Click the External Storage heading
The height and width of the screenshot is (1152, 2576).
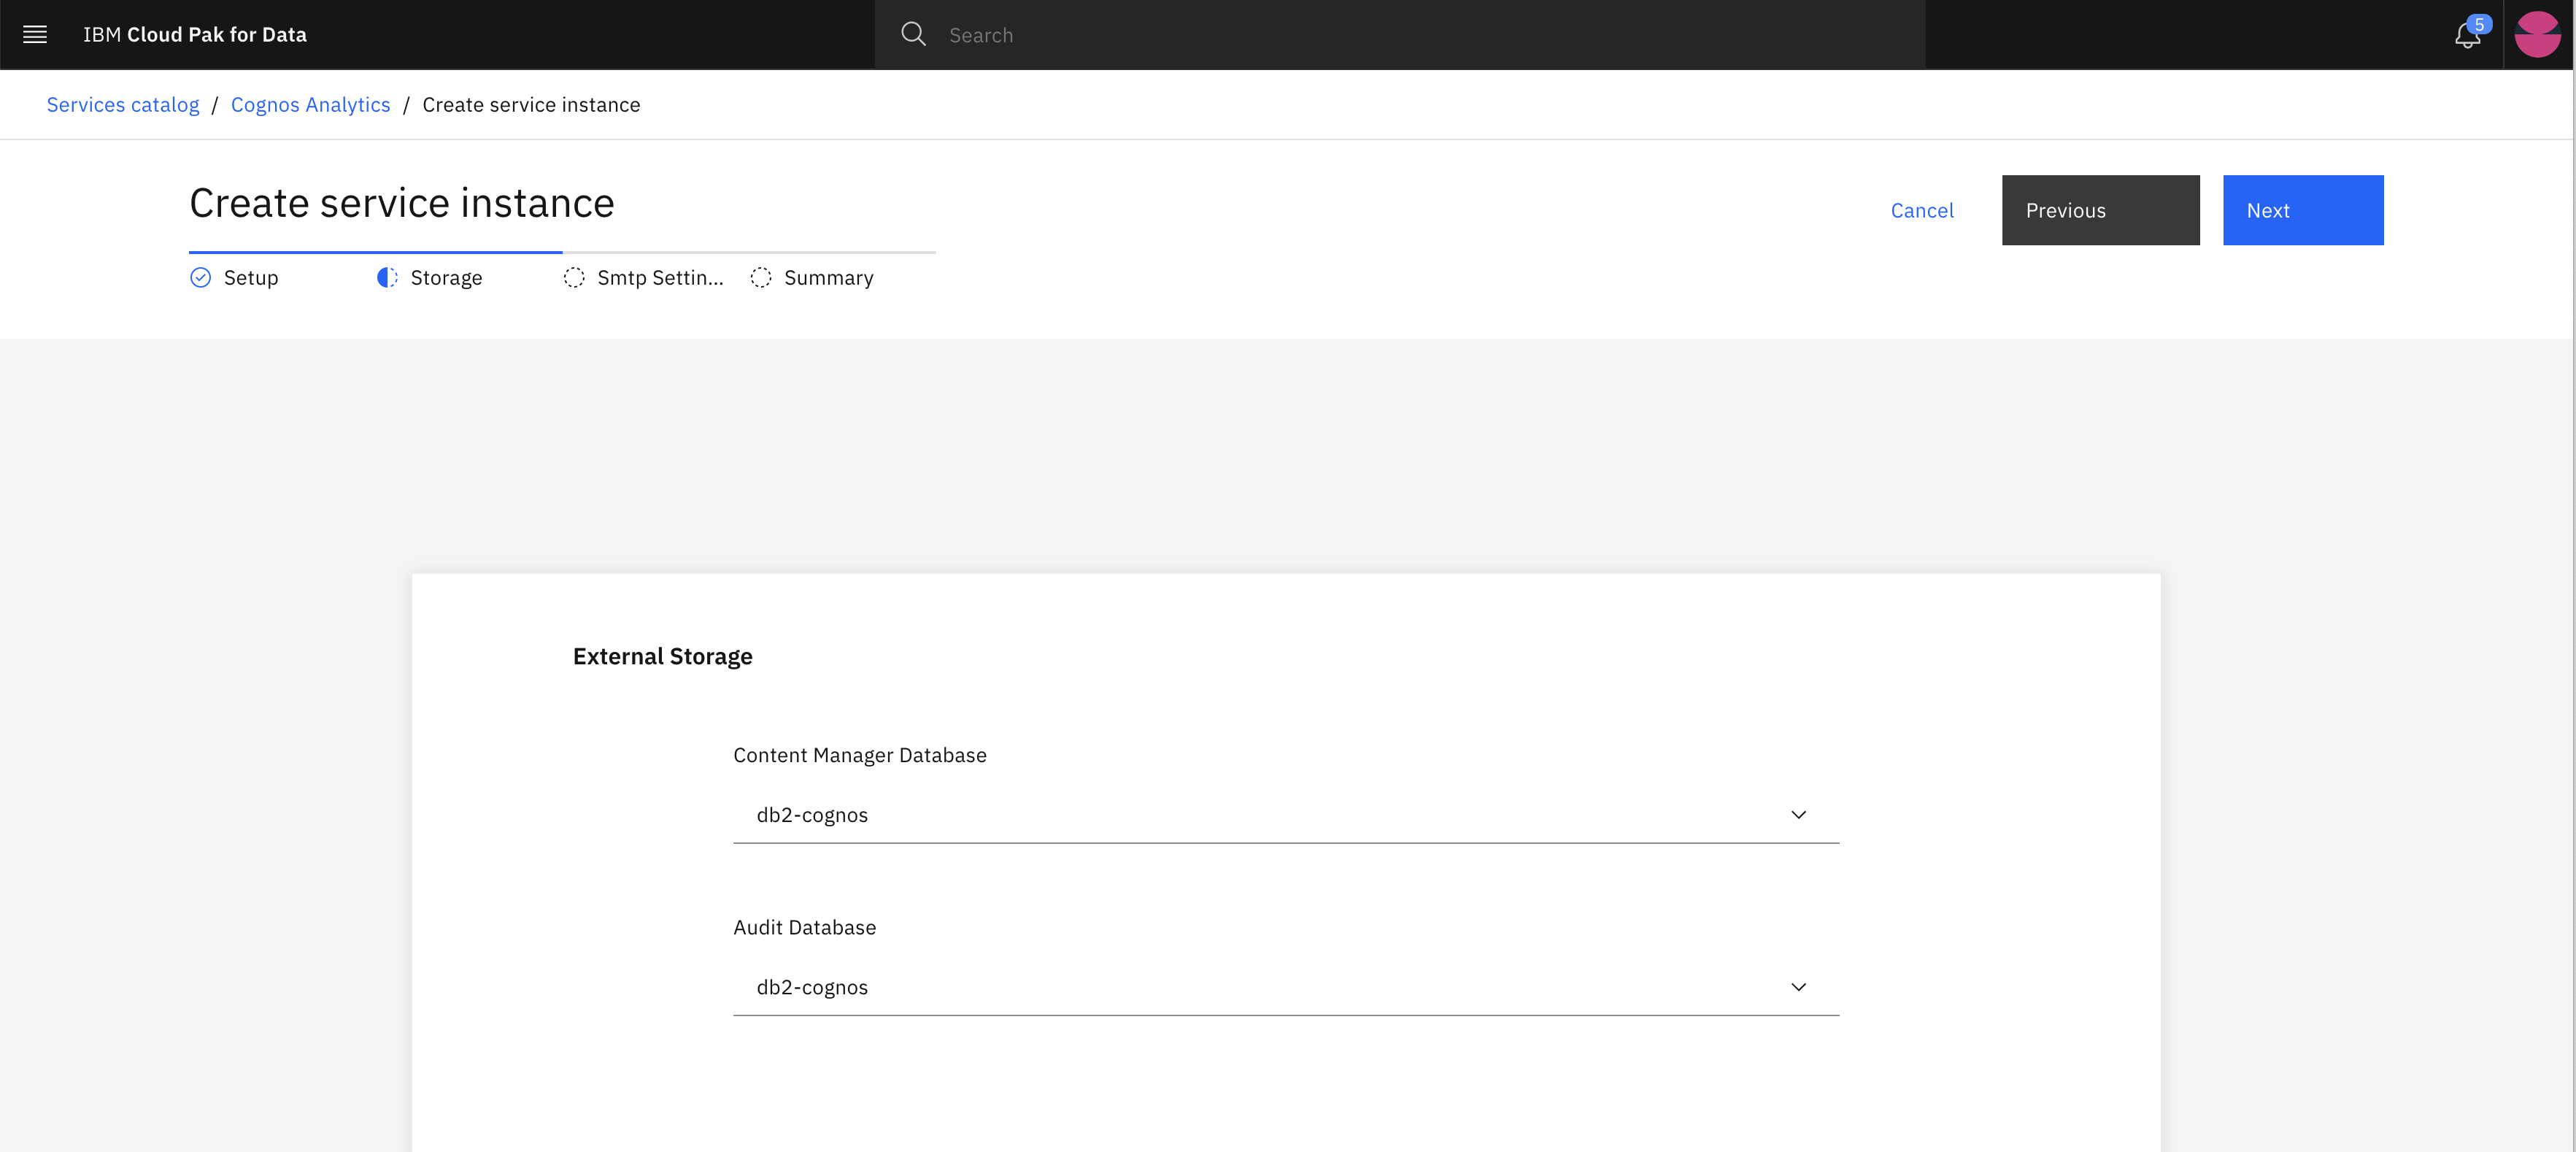662,656
